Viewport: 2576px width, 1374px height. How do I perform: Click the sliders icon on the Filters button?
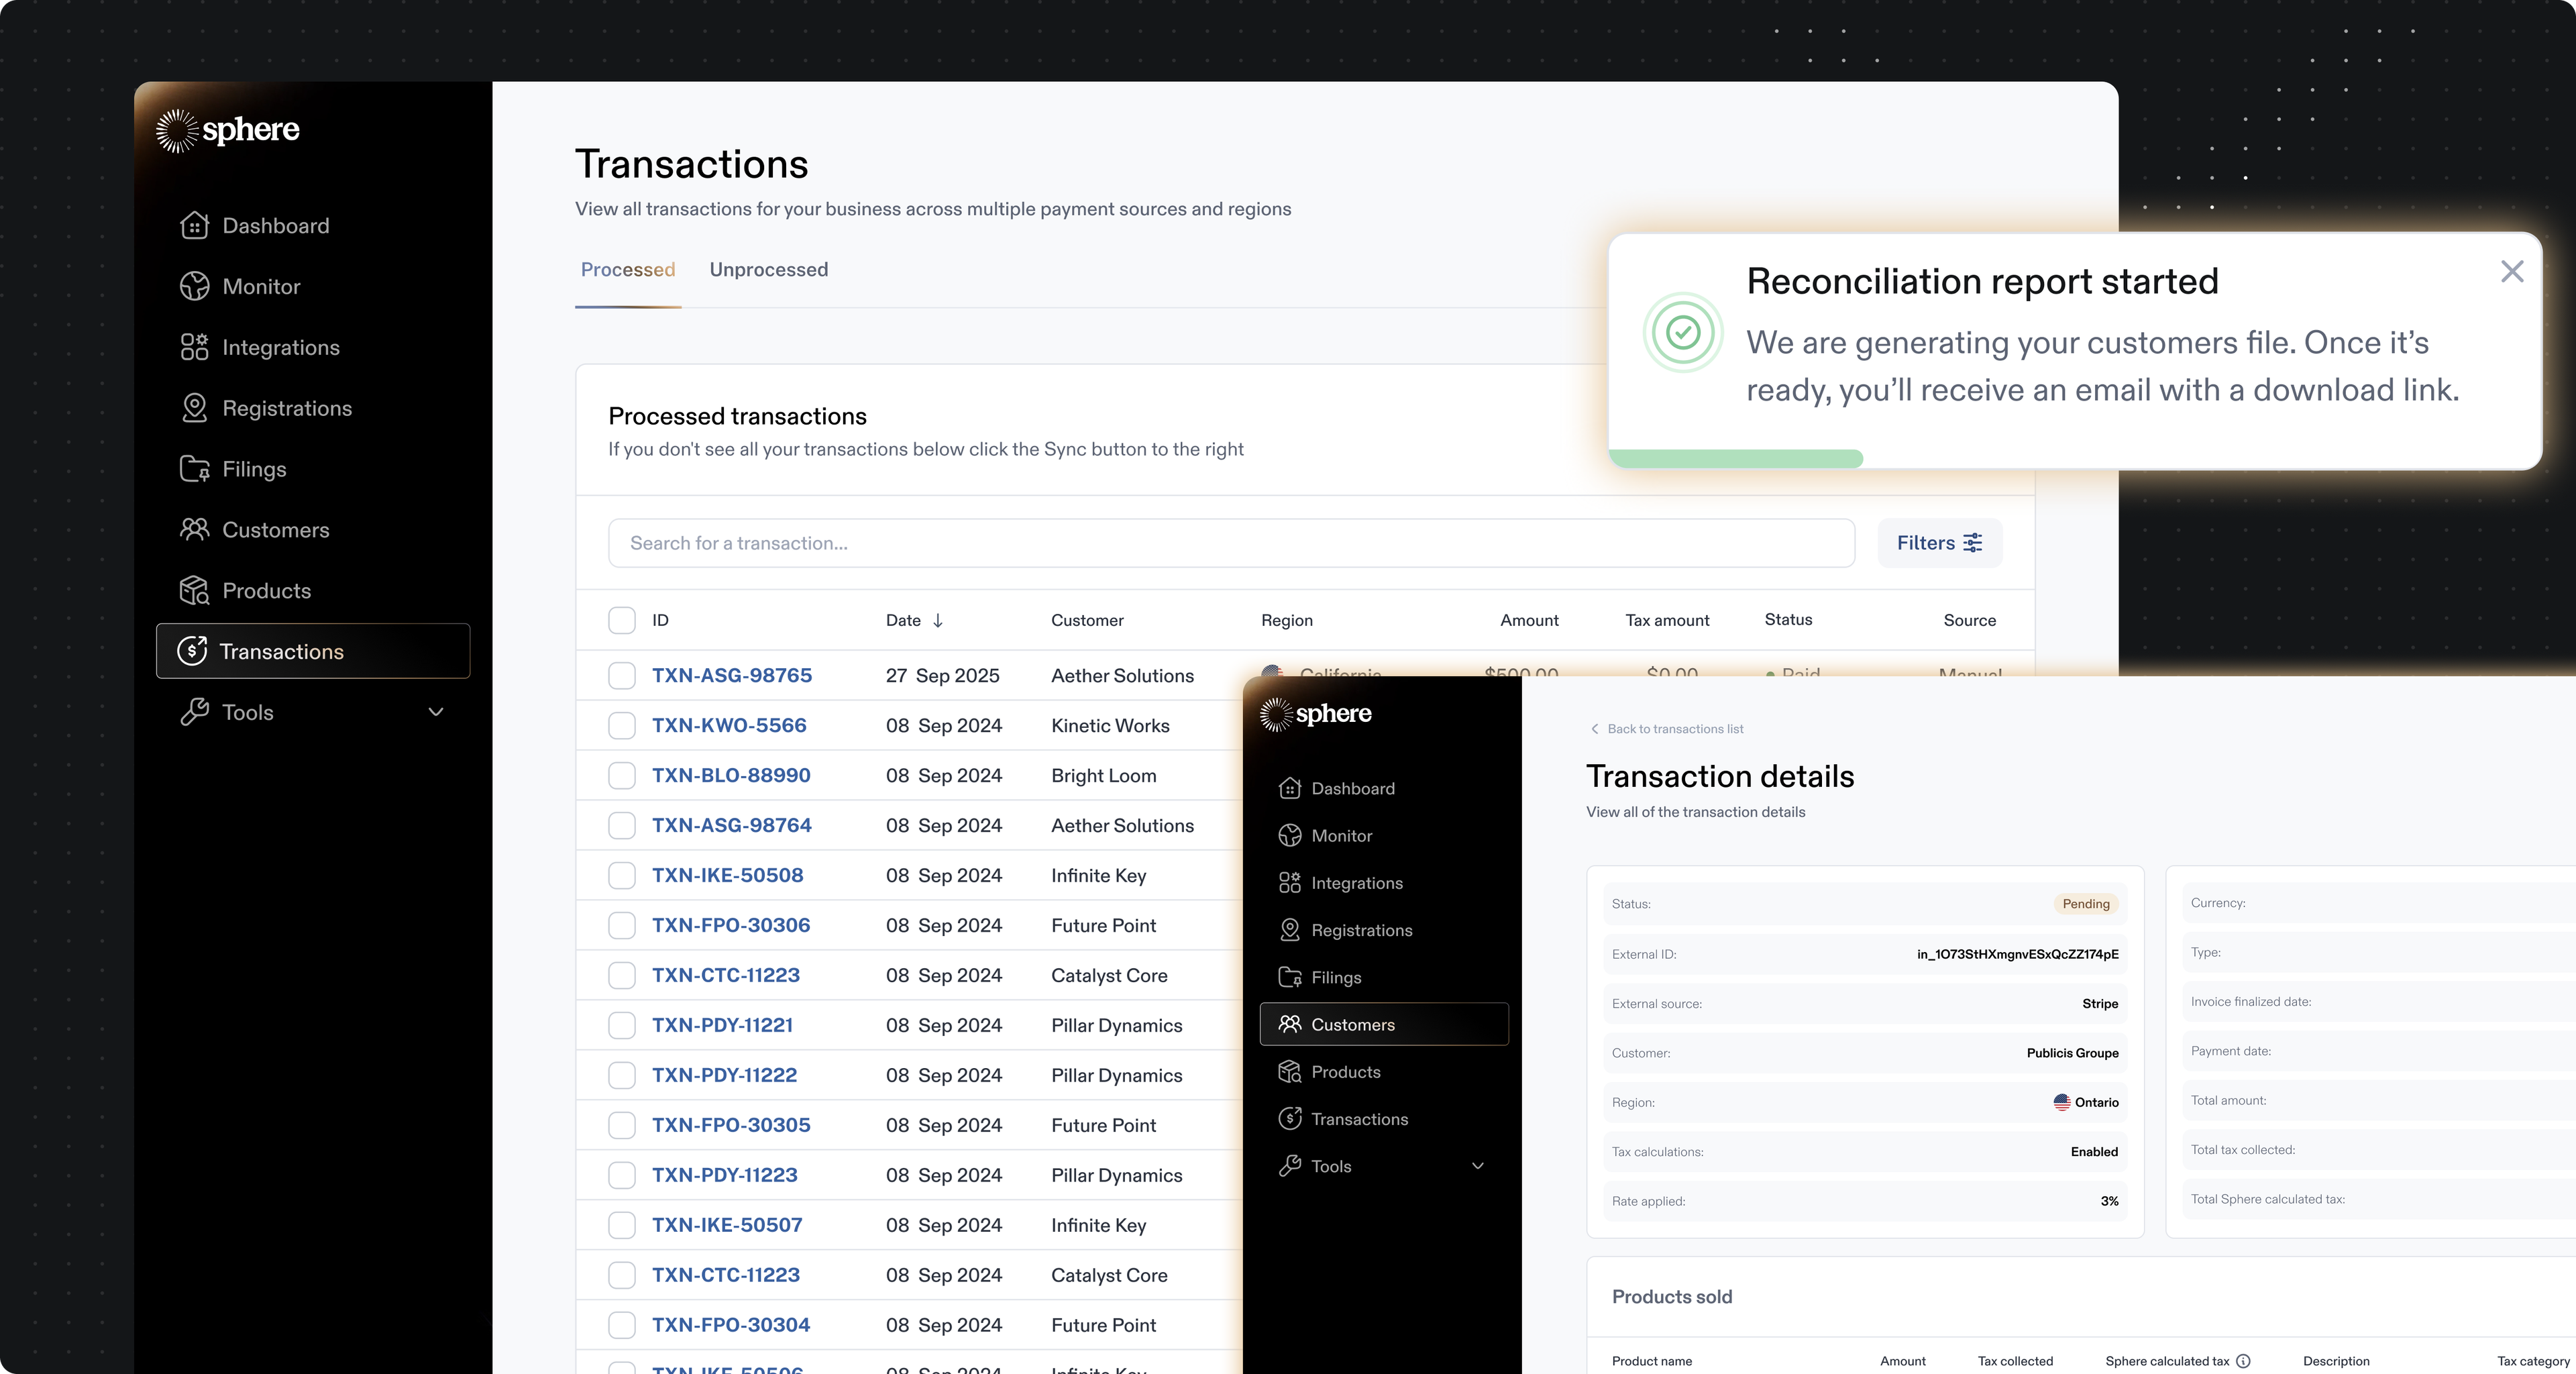tap(1973, 543)
